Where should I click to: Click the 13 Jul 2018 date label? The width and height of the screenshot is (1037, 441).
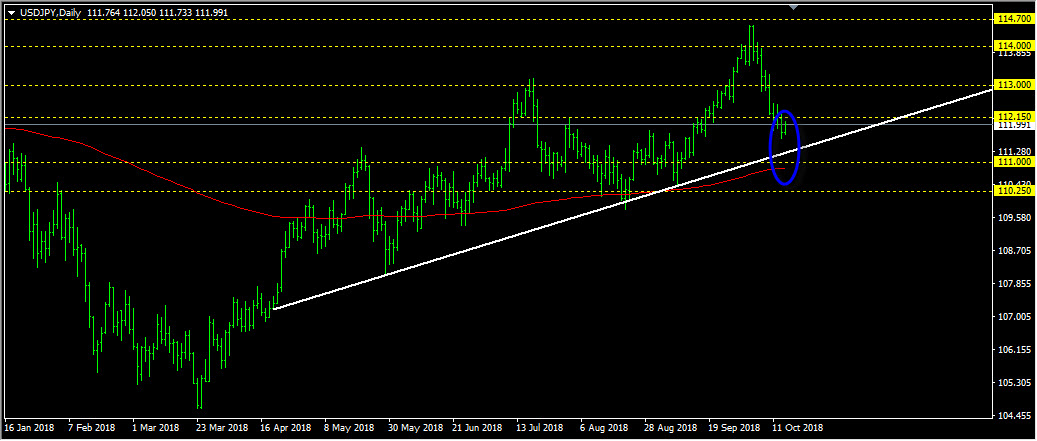click(x=542, y=427)
